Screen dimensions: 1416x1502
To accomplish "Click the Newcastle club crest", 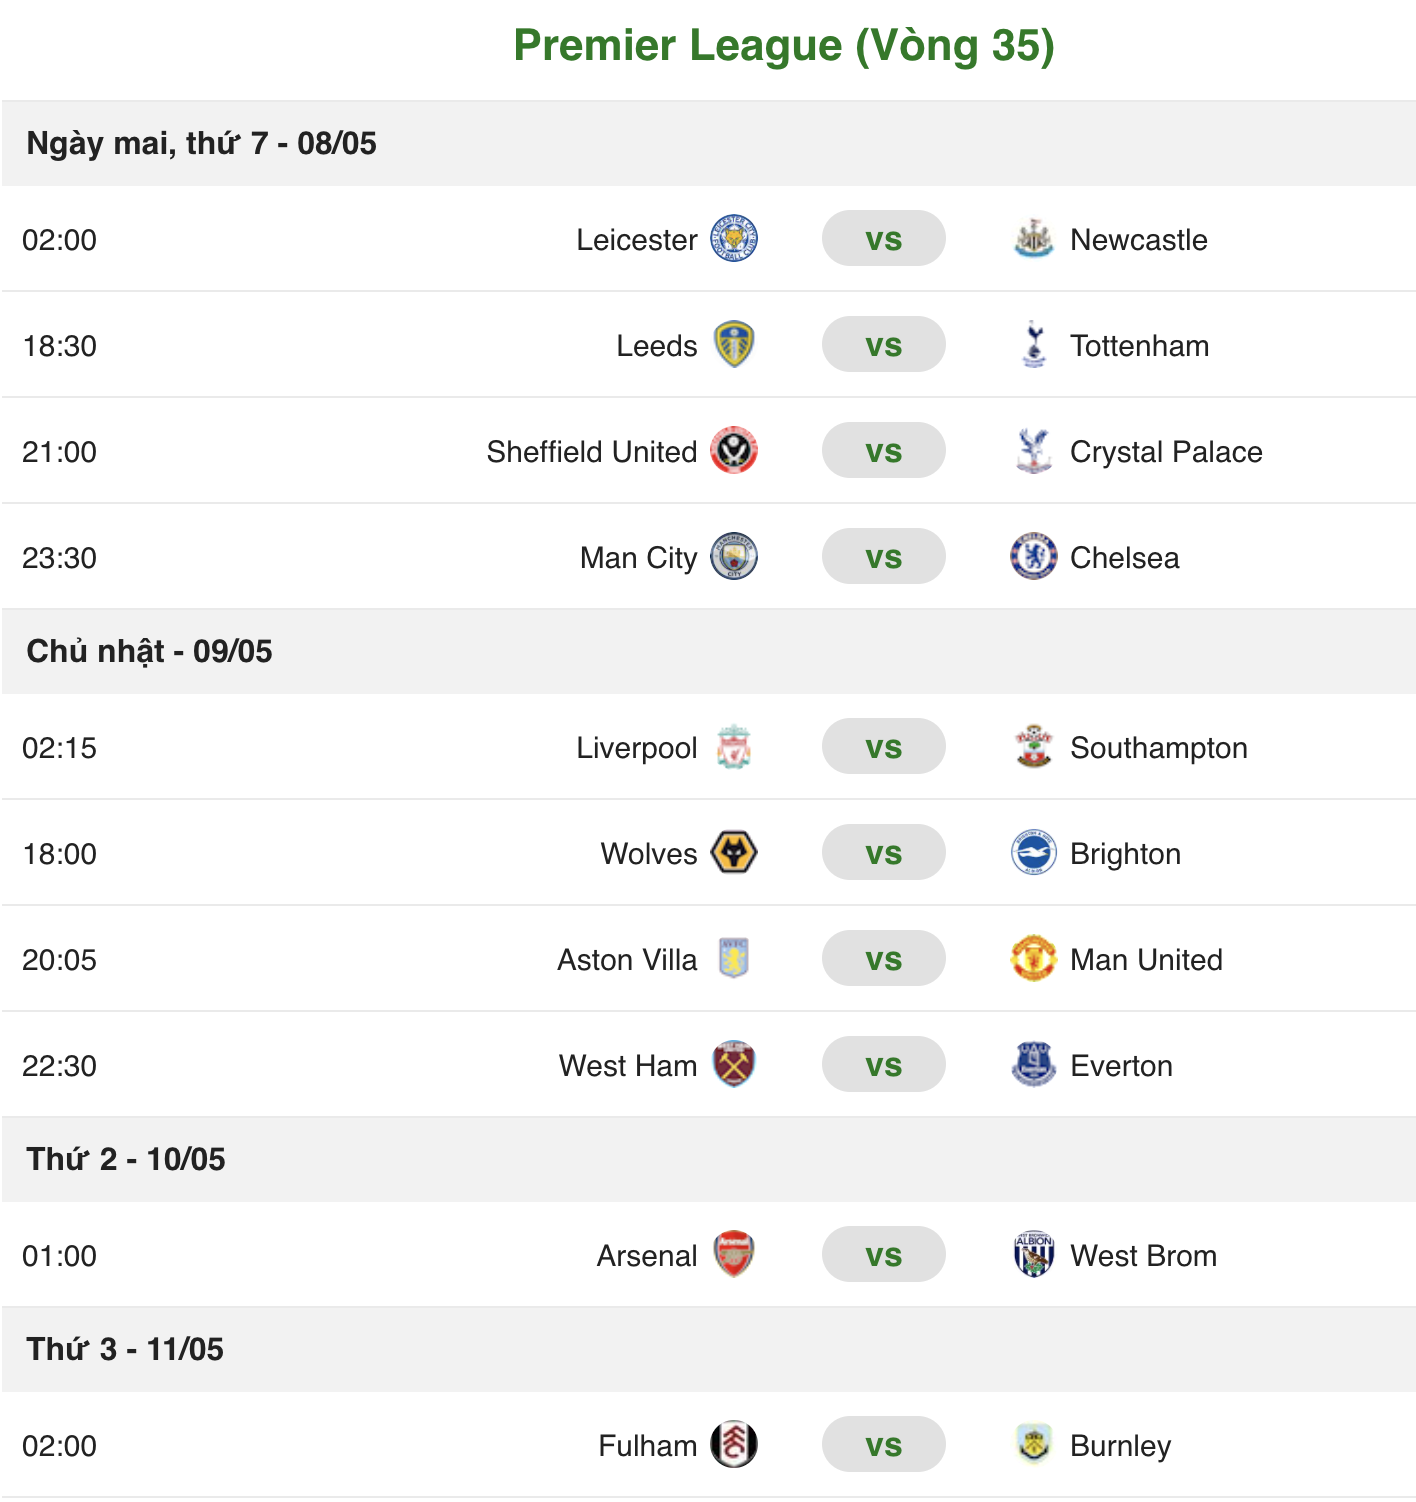I will (x=1032, y=239).
